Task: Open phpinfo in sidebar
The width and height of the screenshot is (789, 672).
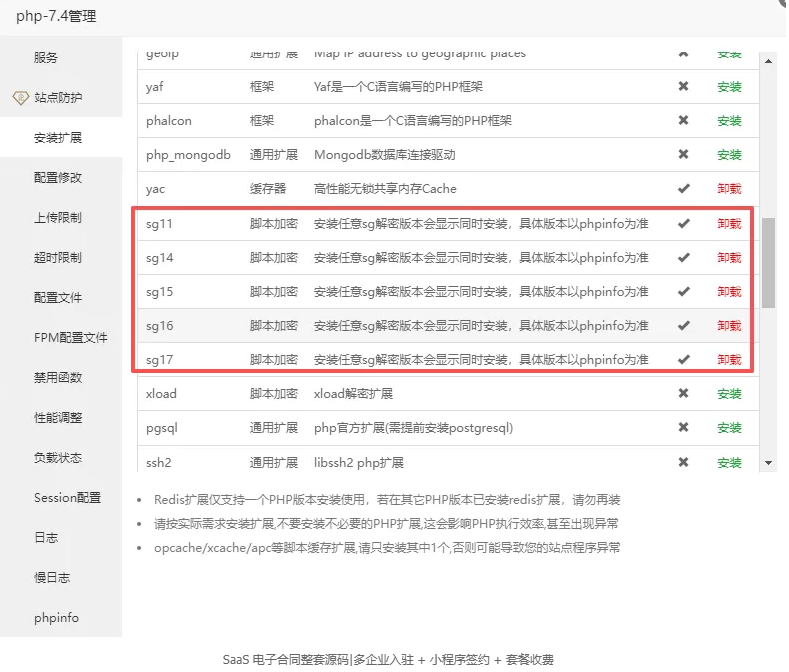Action: [x=56, y=618]
